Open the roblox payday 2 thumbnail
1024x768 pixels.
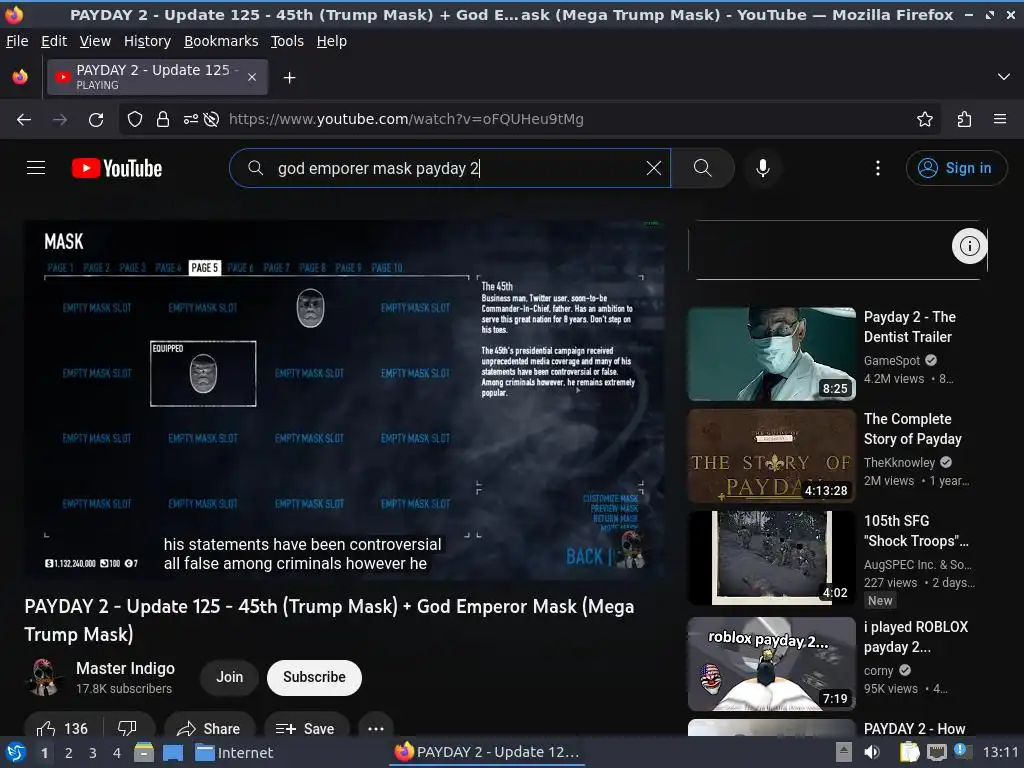click(771, 664)
